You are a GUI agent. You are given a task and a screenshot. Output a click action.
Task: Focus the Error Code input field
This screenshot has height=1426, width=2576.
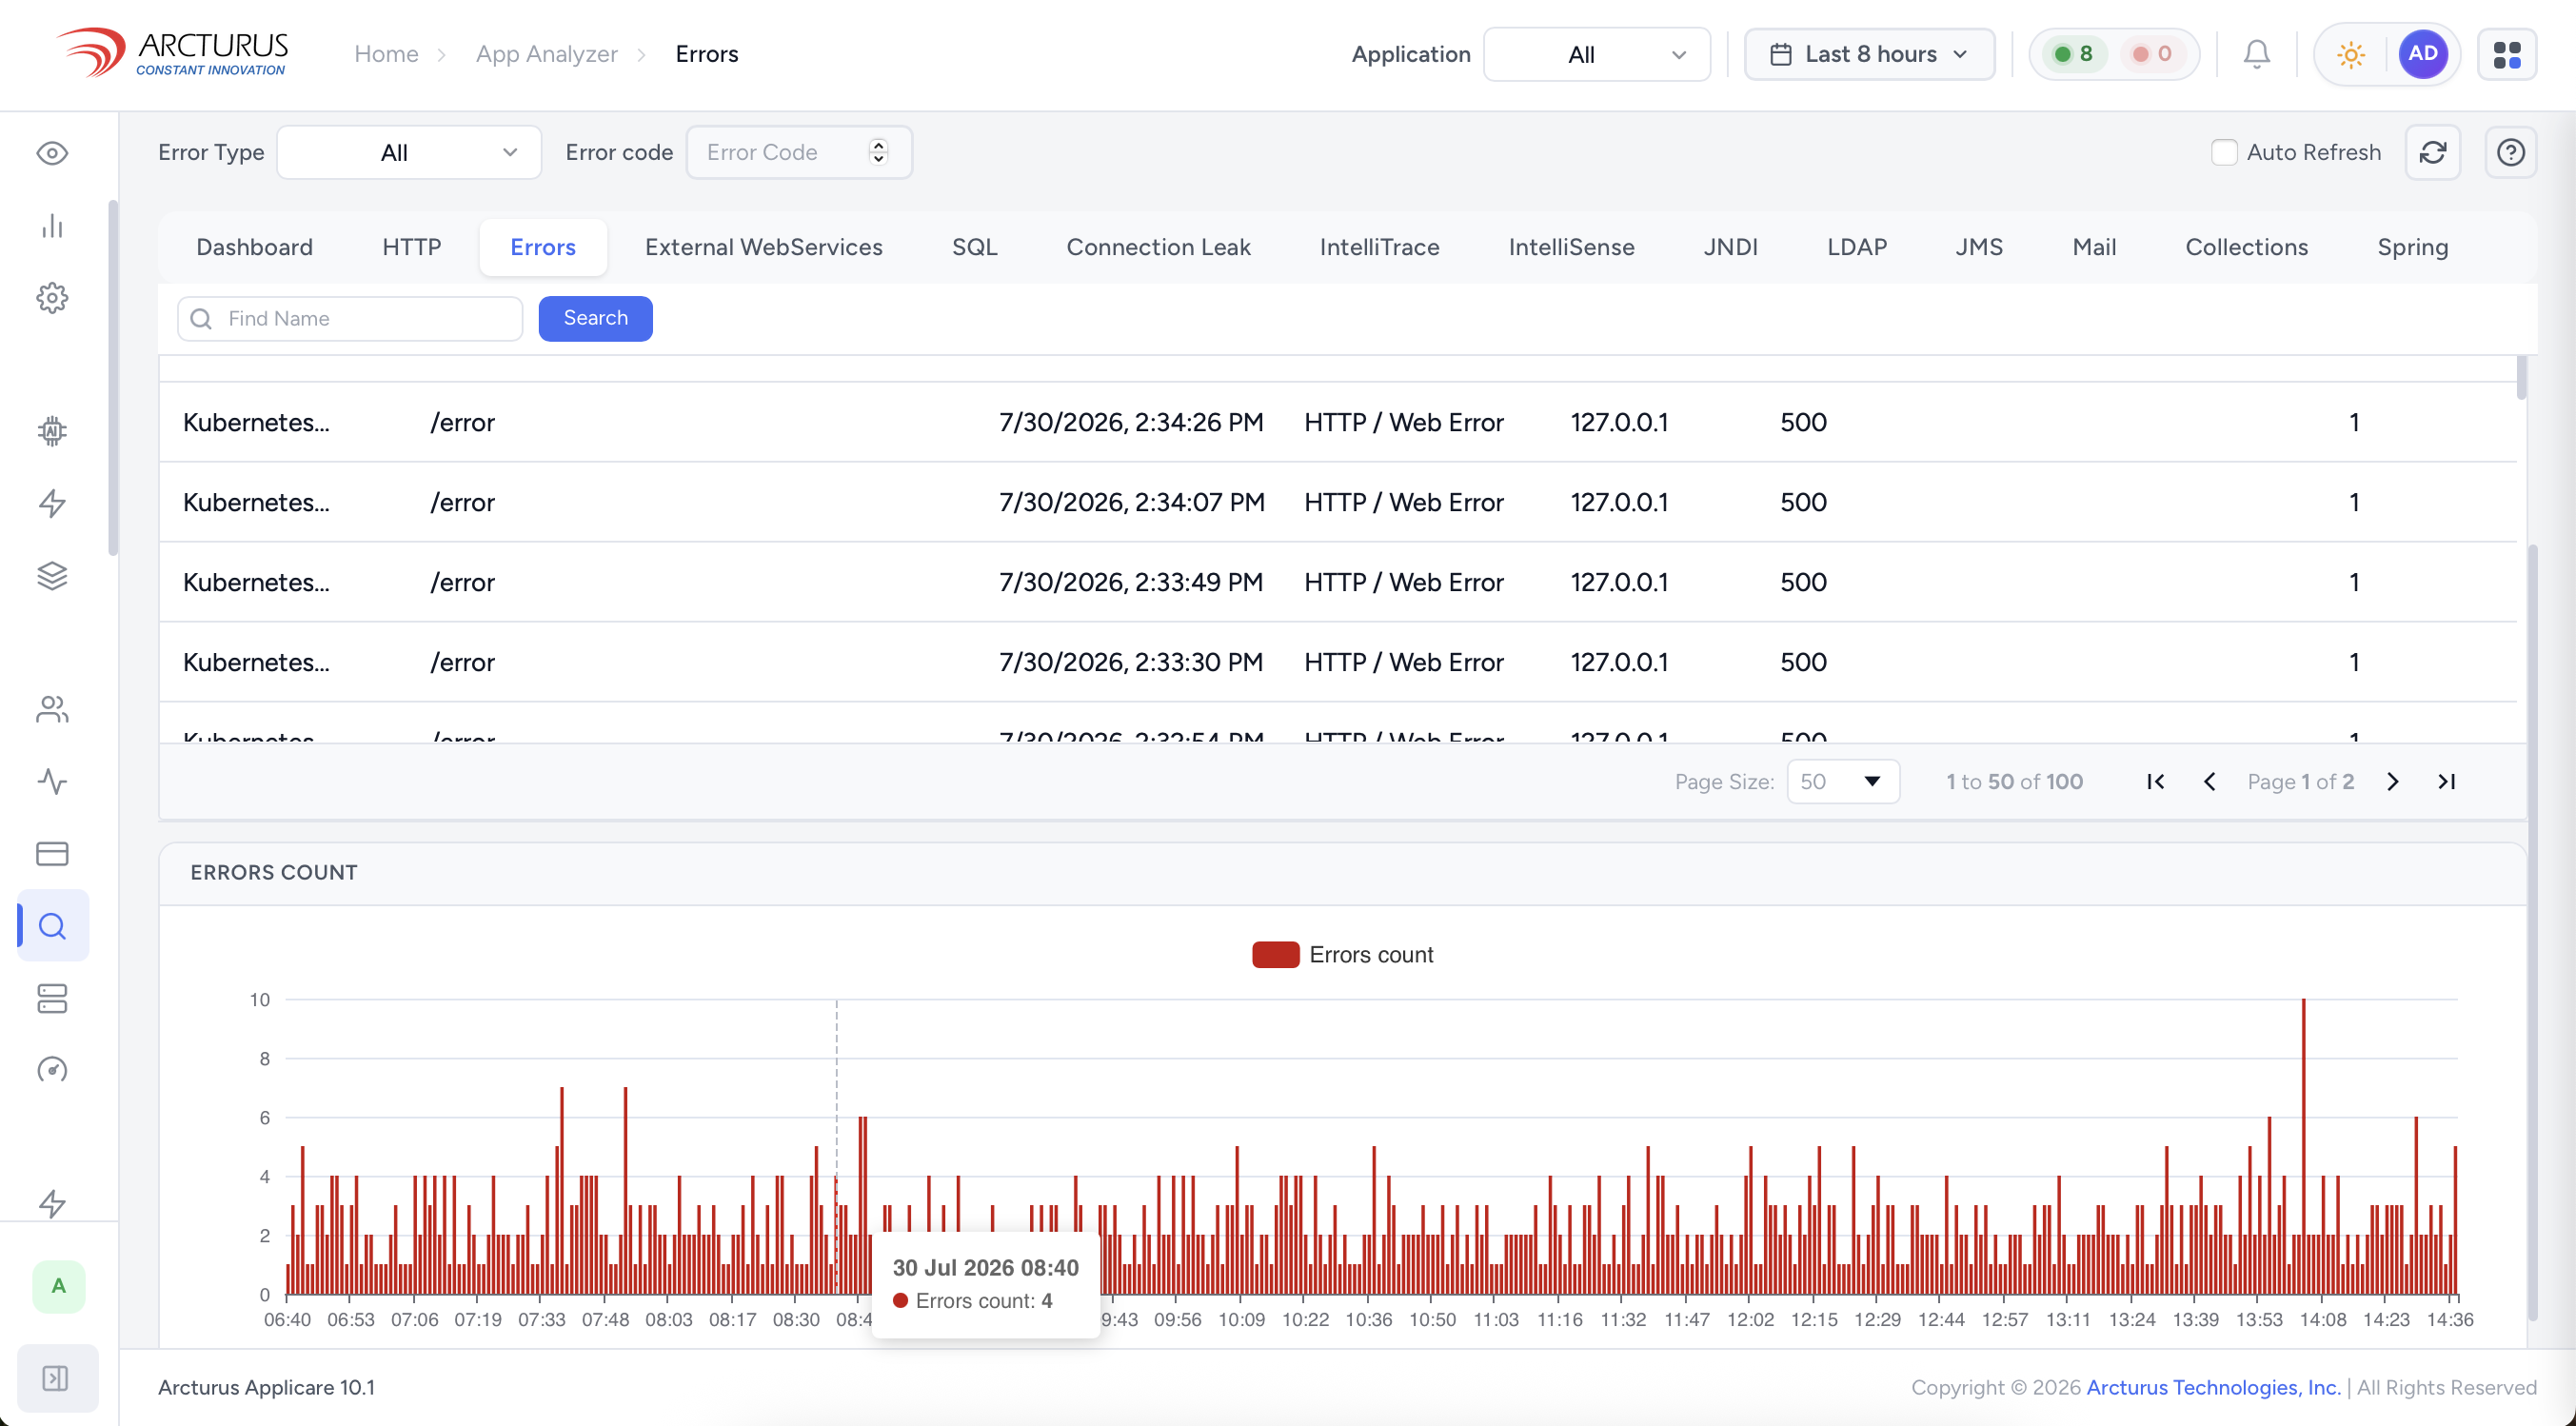(798, 152)
